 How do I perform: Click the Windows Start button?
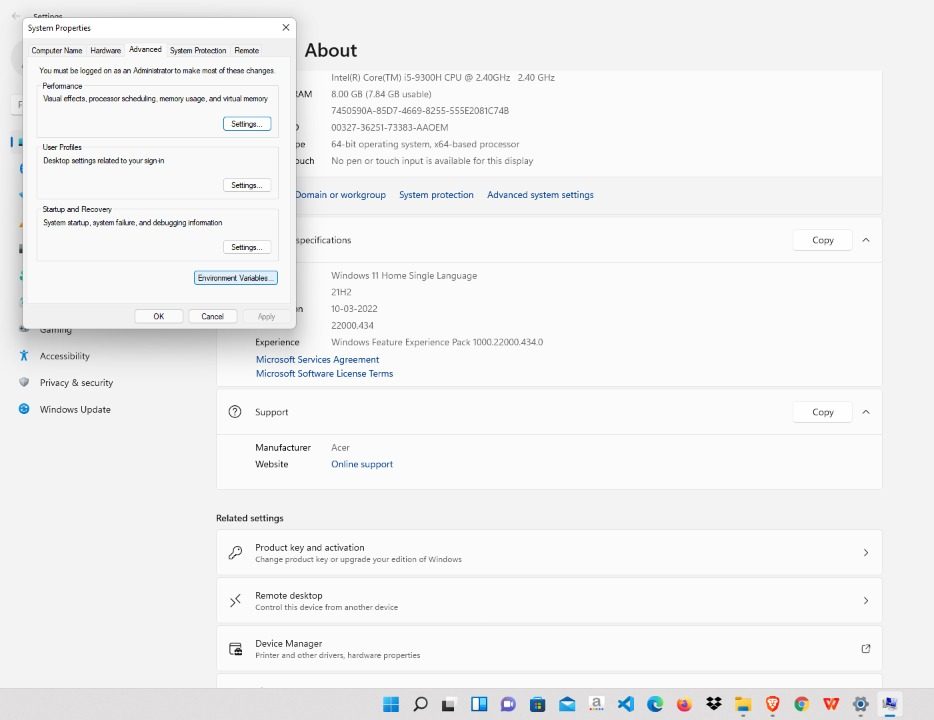pyautogui.click(x=391, y=704)
